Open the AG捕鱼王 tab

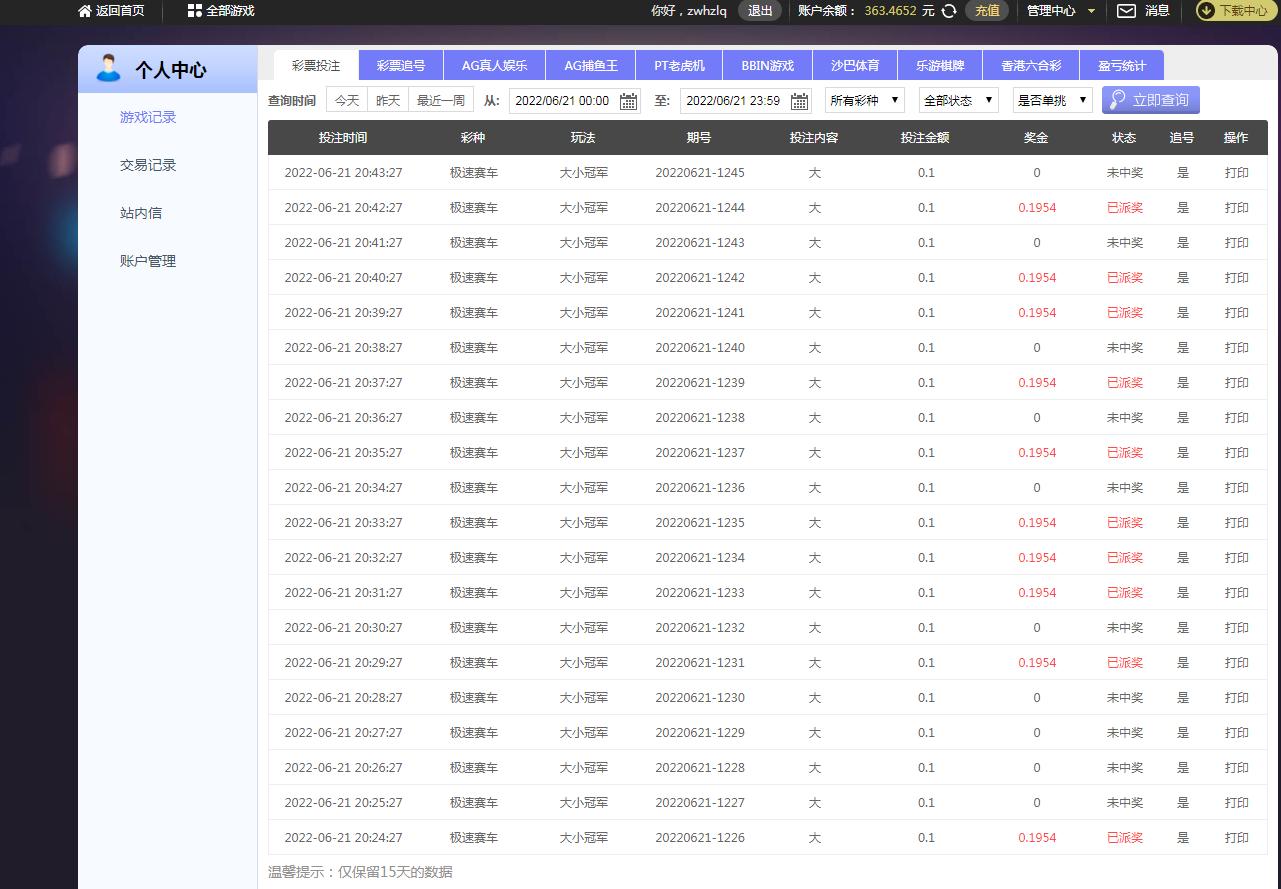point(591,65)
